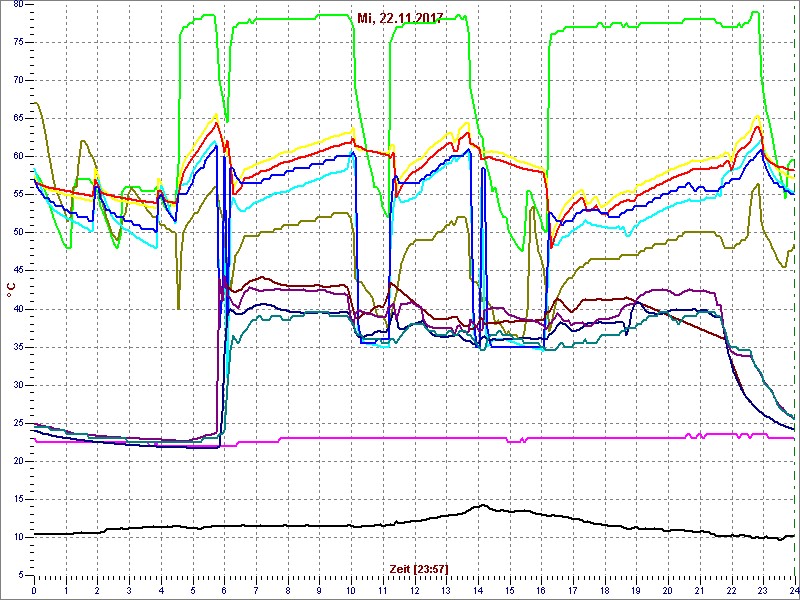The height and width of the screenshot is (600, 800).
Task: Select the 25 label on temperature axis
Action: pos(17,423)
